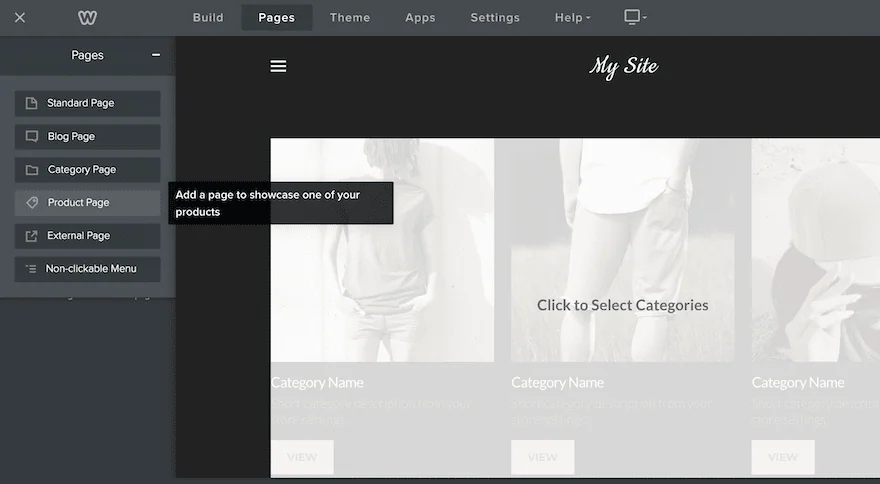Open the site hamburger menu icon

pos(278,66)
